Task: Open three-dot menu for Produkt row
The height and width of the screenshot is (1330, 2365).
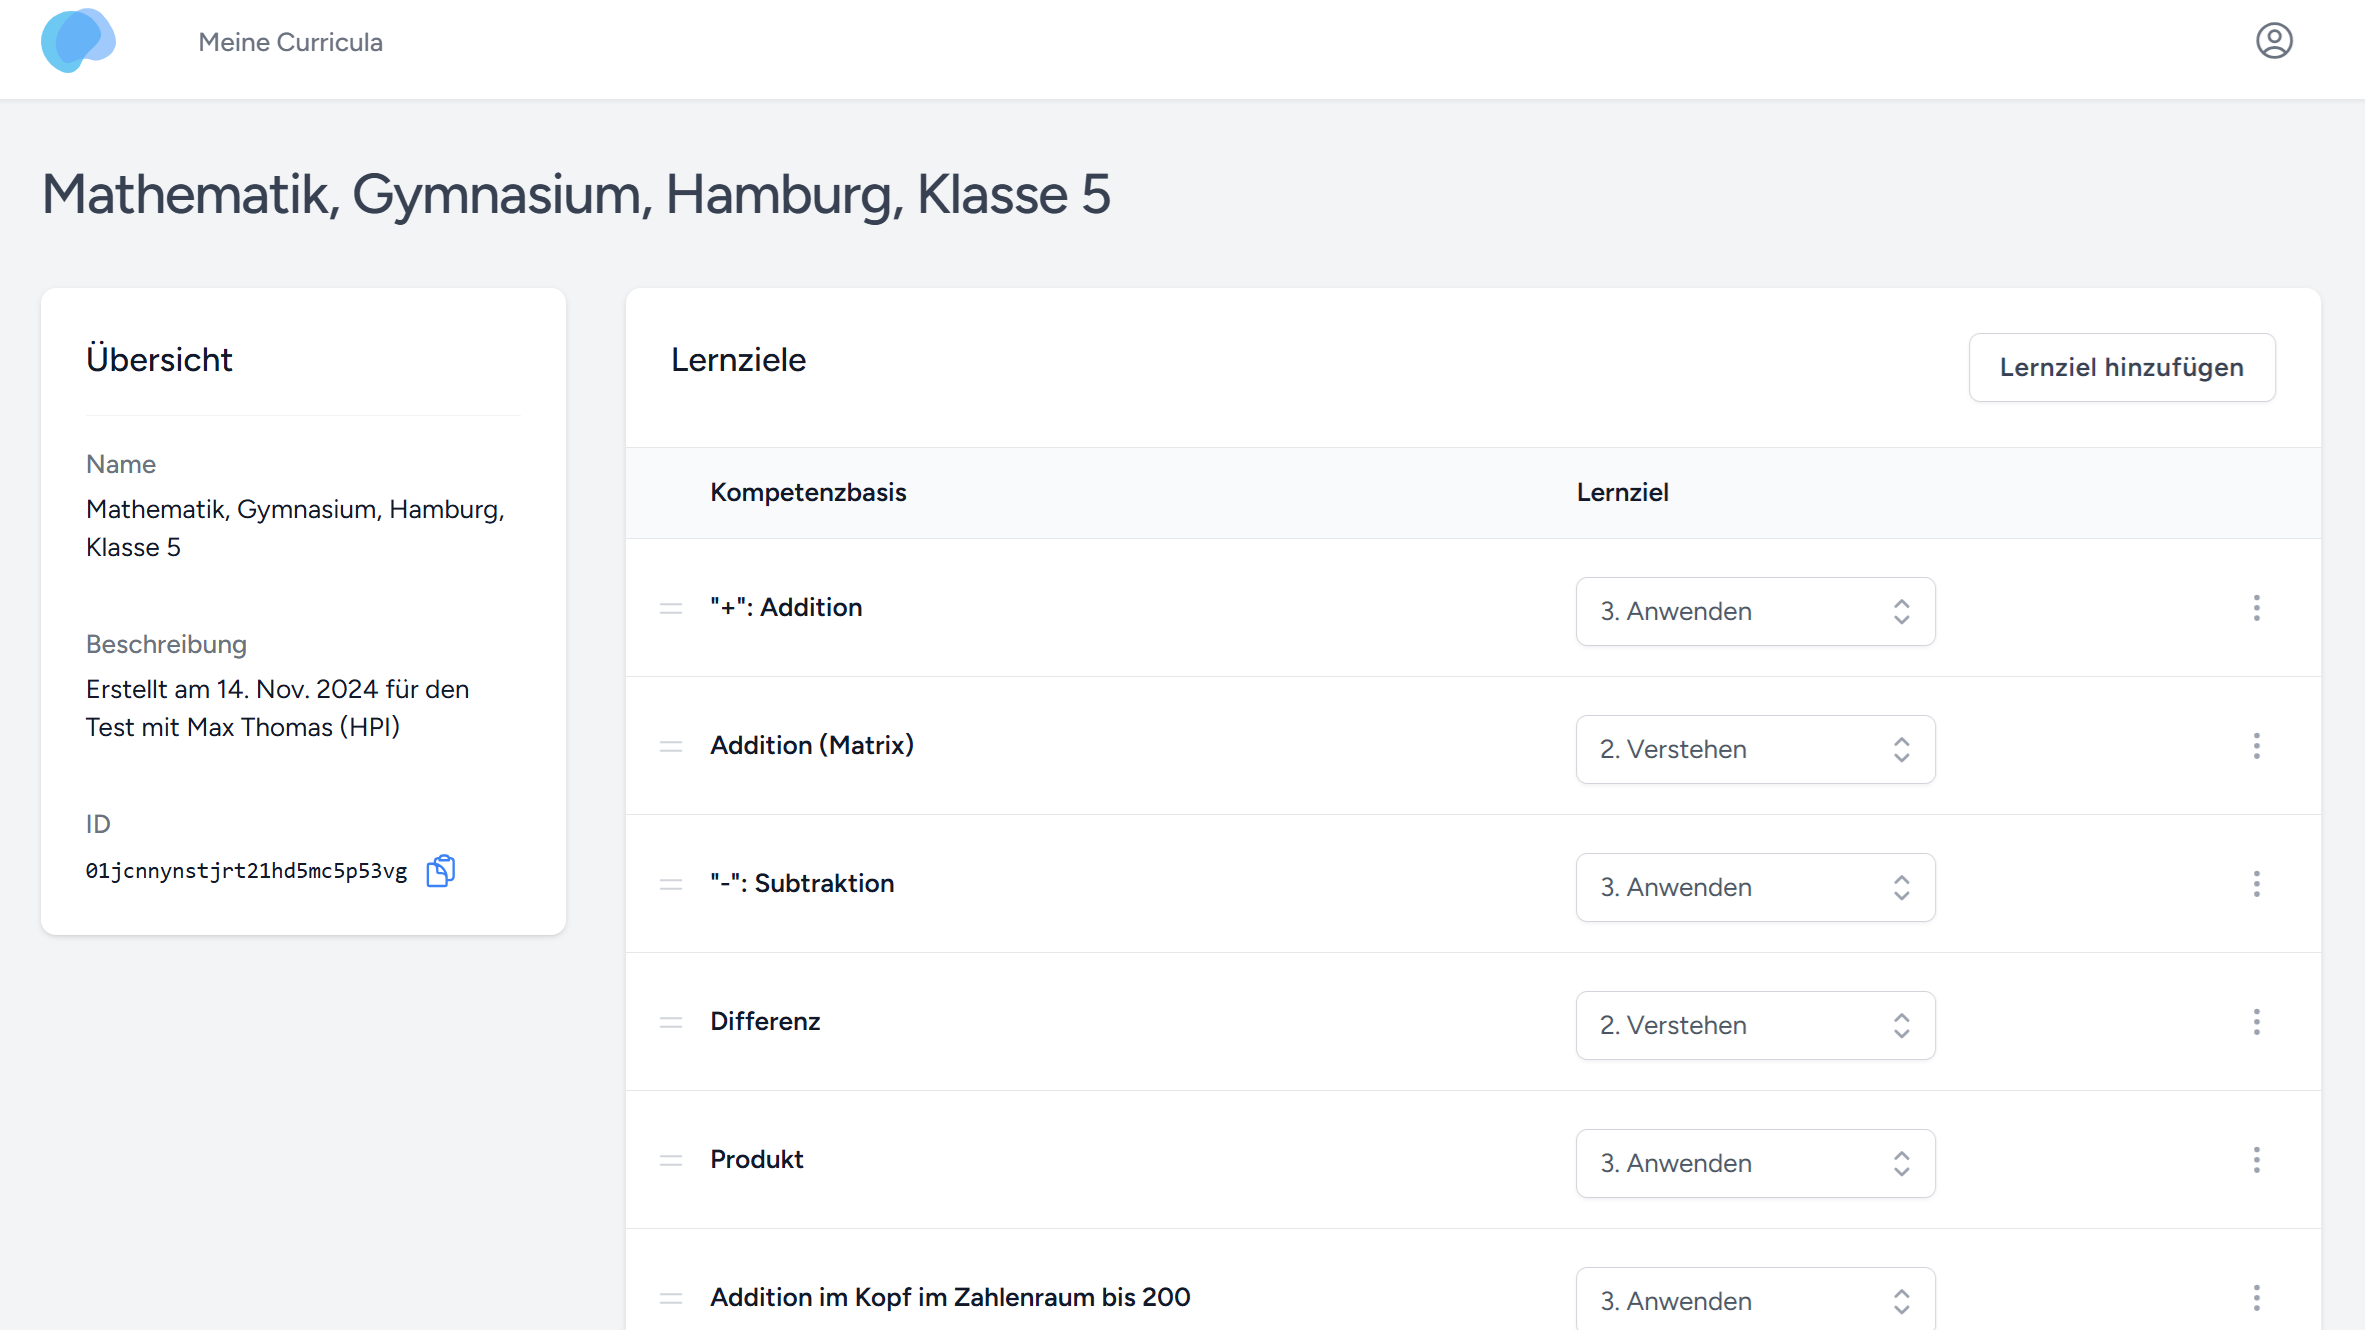Action: [x=2256, y=1160]
